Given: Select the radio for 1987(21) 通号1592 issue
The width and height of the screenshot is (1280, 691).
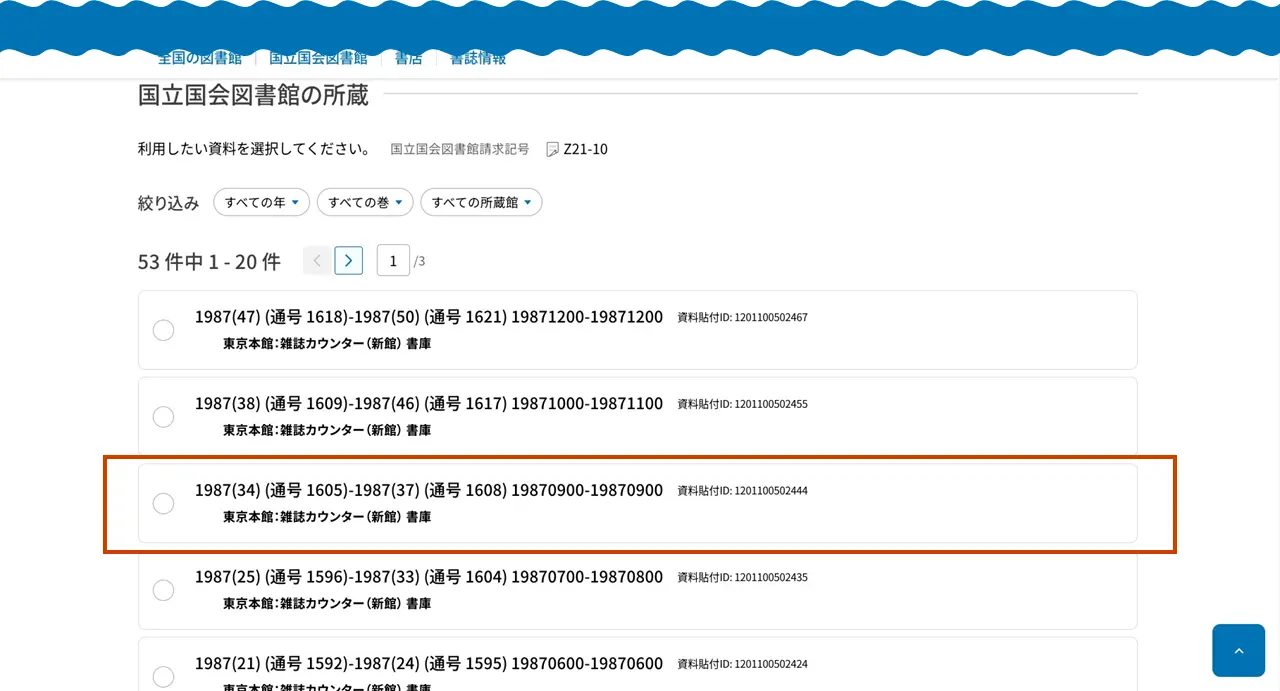Looking at the screenshot, I should click(163, 677).
